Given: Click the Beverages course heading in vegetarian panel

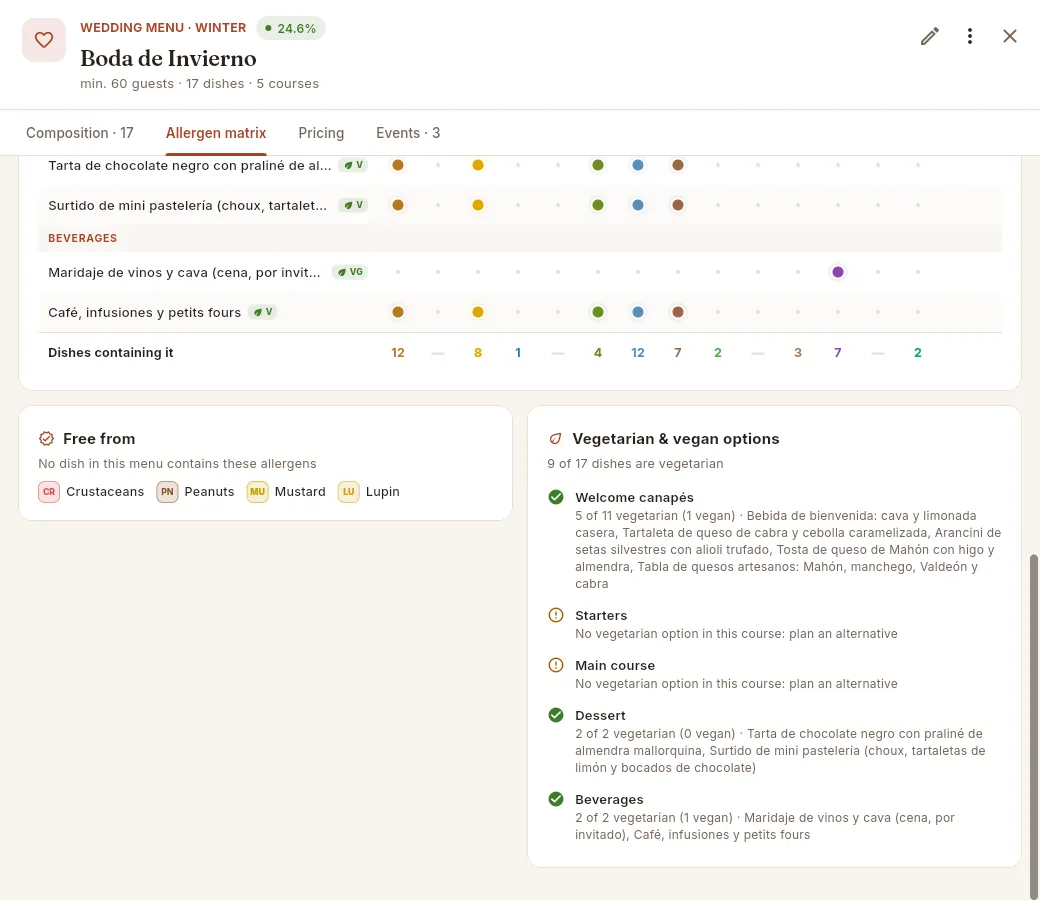Looking at the screenshot, I should [x=609, y=800].
